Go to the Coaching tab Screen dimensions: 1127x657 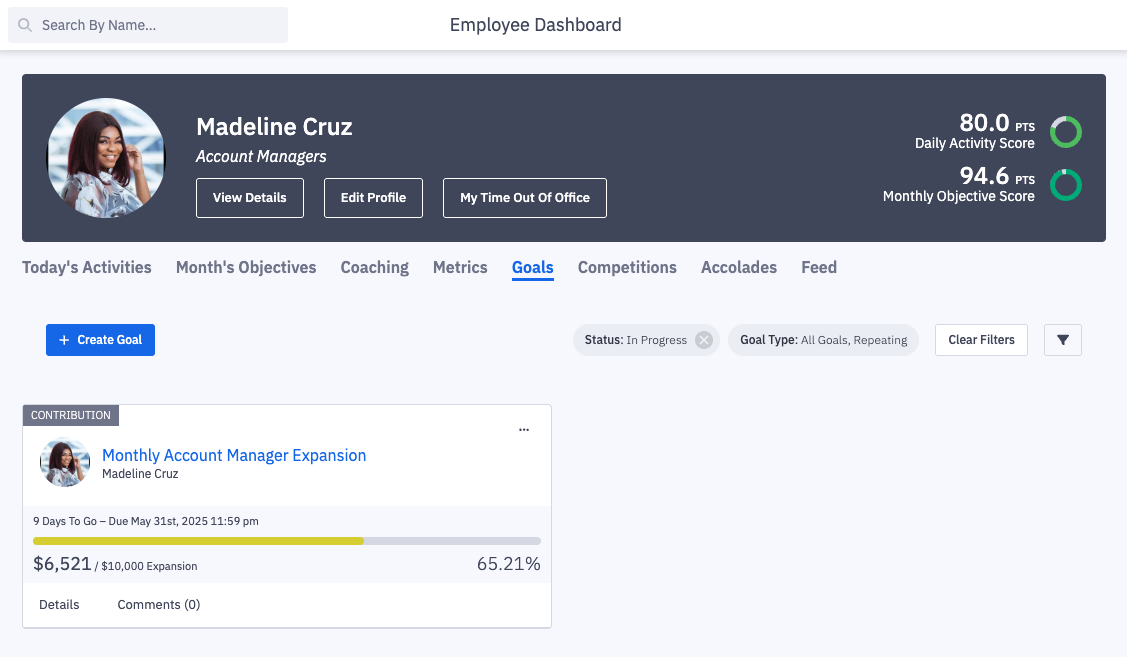click(x=374, y=267)
